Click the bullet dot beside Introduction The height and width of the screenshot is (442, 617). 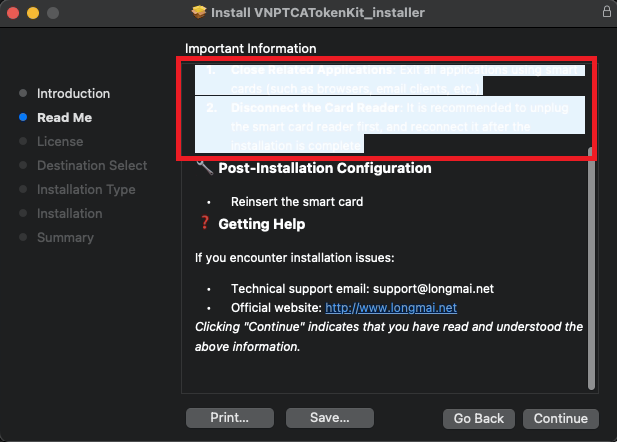click(x=23, y=93)
